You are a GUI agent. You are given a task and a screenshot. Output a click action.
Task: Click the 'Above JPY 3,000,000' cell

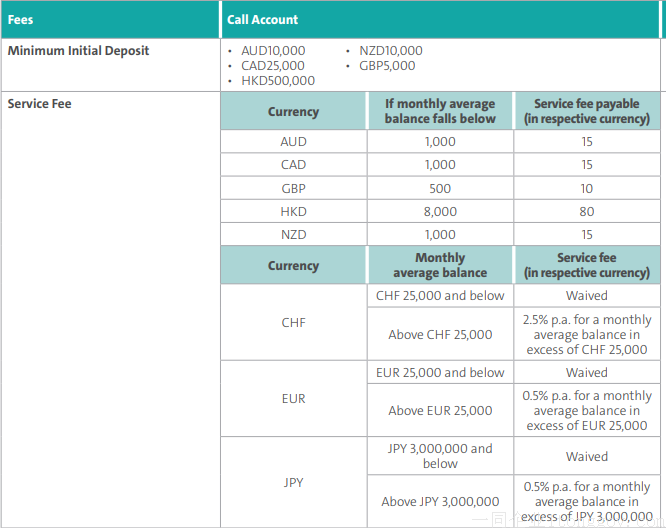pos(440,501)
